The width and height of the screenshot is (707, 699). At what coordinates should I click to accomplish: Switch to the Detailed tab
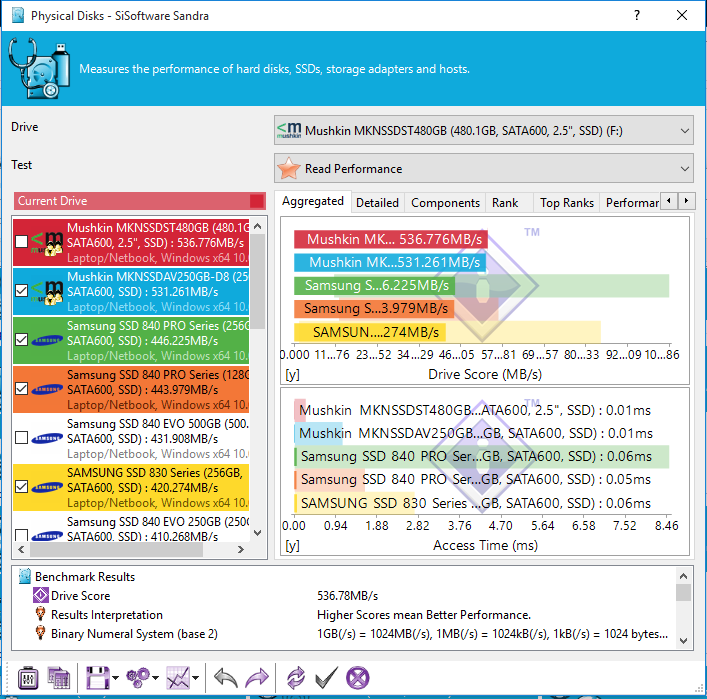click(x=377, y=203)
